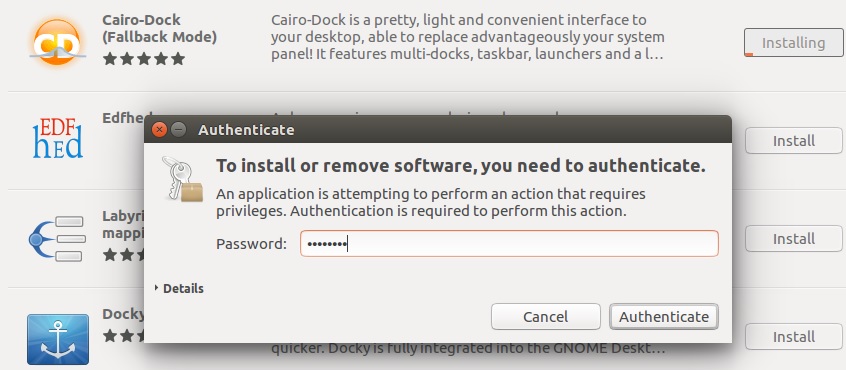Click the Docky anchor icon
The width and height of the screenshot is (846, 370).
(58, 339)
